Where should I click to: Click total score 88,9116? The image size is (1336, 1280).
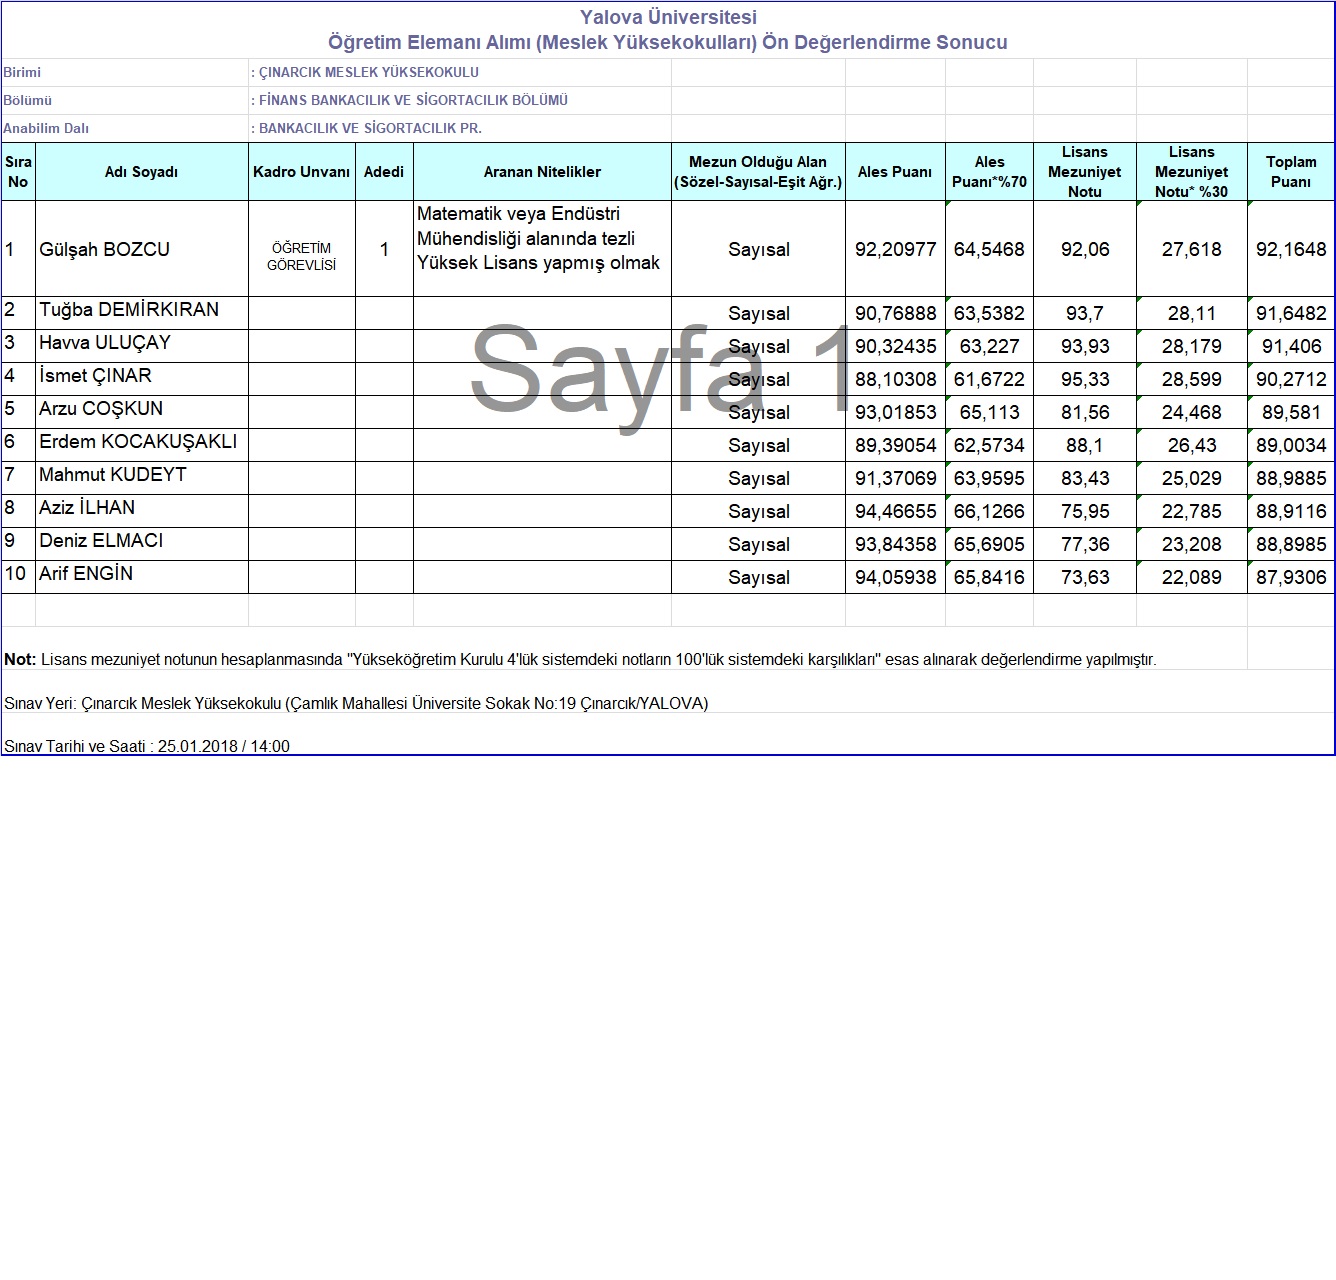(x=1291, y=511)
